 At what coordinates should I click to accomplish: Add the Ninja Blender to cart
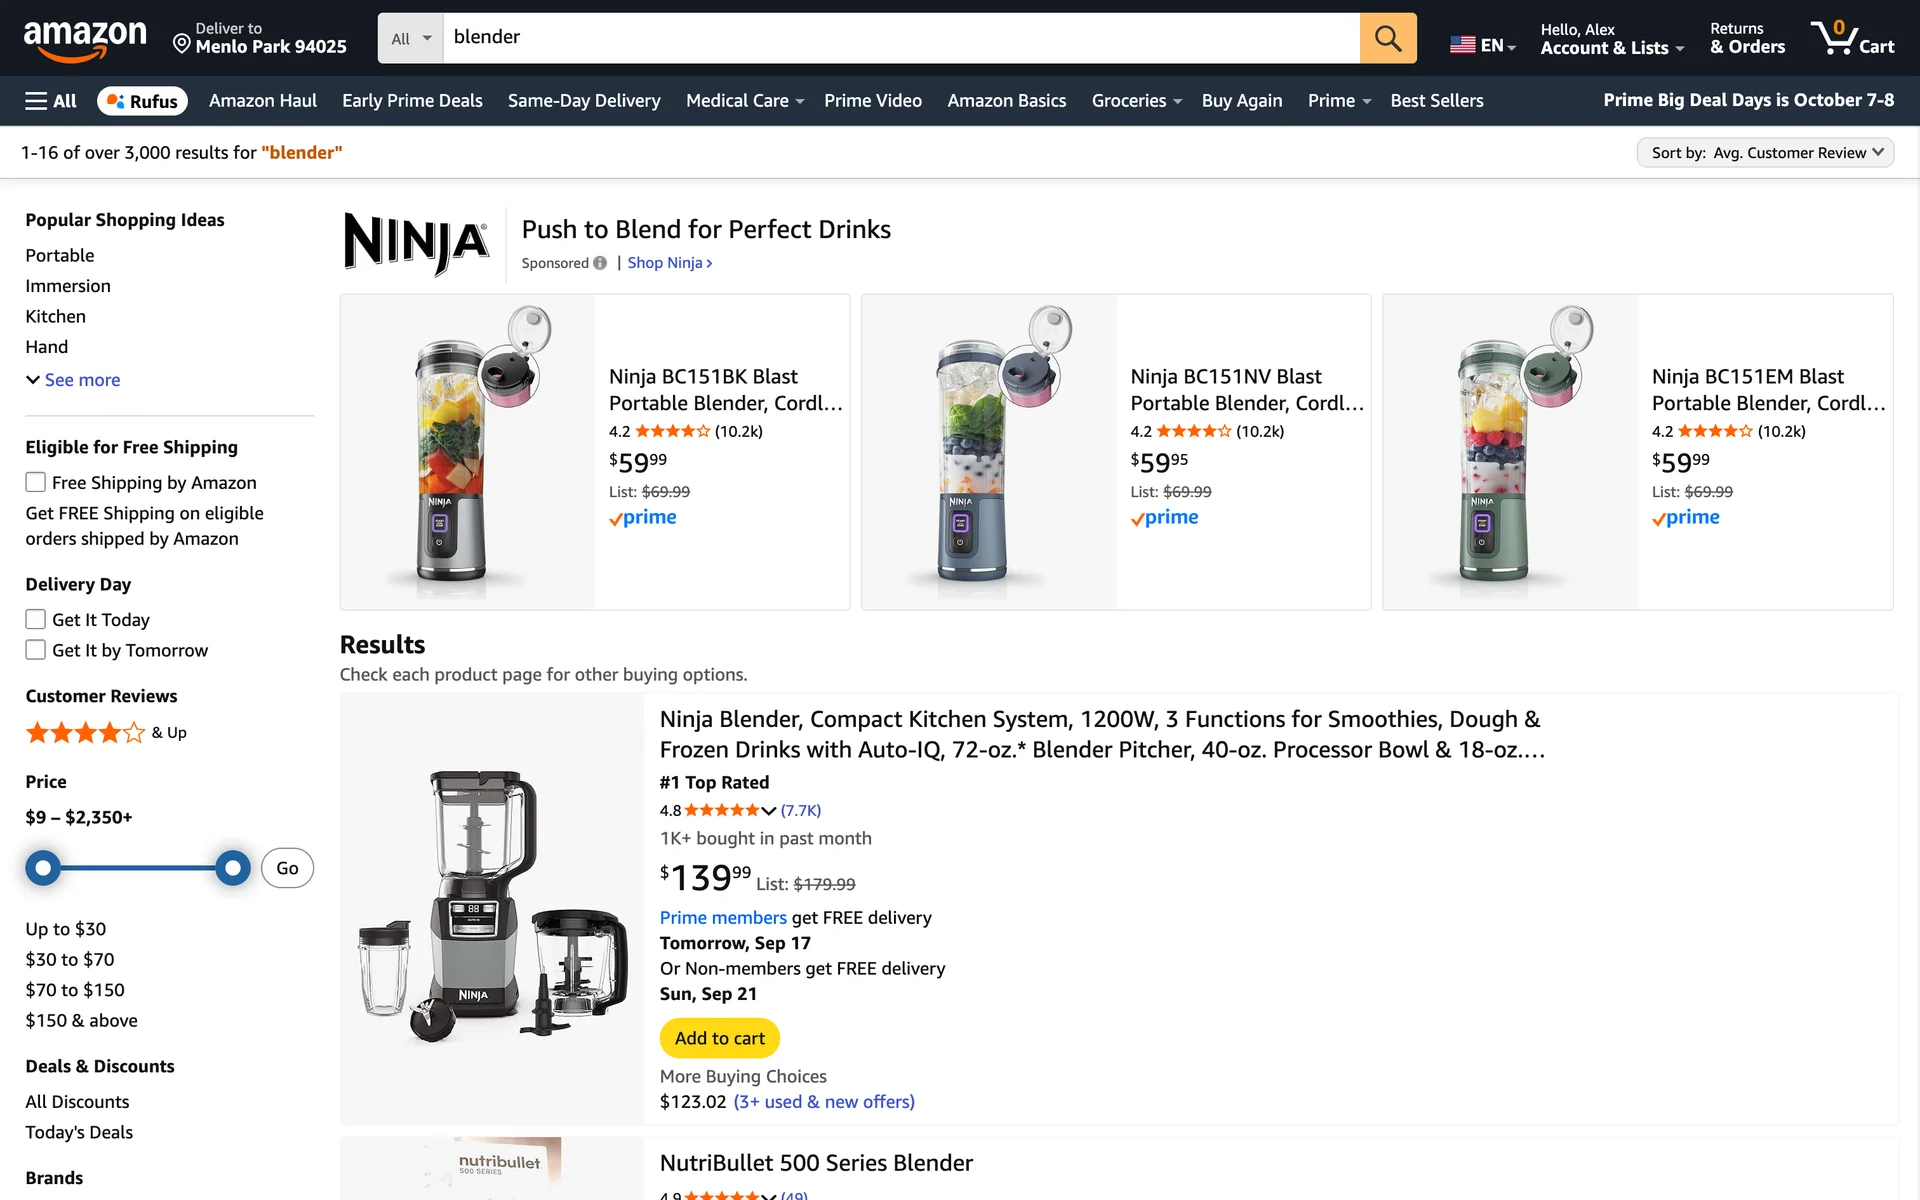[x=719, y=1038]
